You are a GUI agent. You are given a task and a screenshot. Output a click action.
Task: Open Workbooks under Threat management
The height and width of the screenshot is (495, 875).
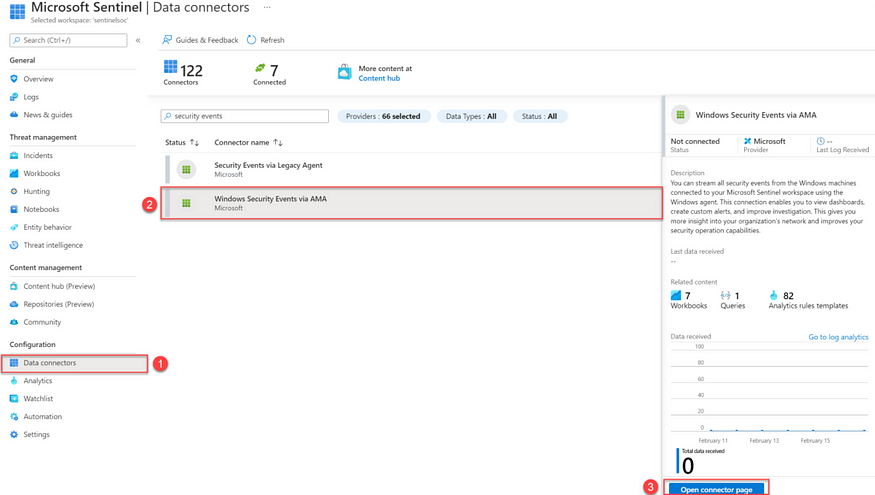pyautogui.click(x=41, y=174)
